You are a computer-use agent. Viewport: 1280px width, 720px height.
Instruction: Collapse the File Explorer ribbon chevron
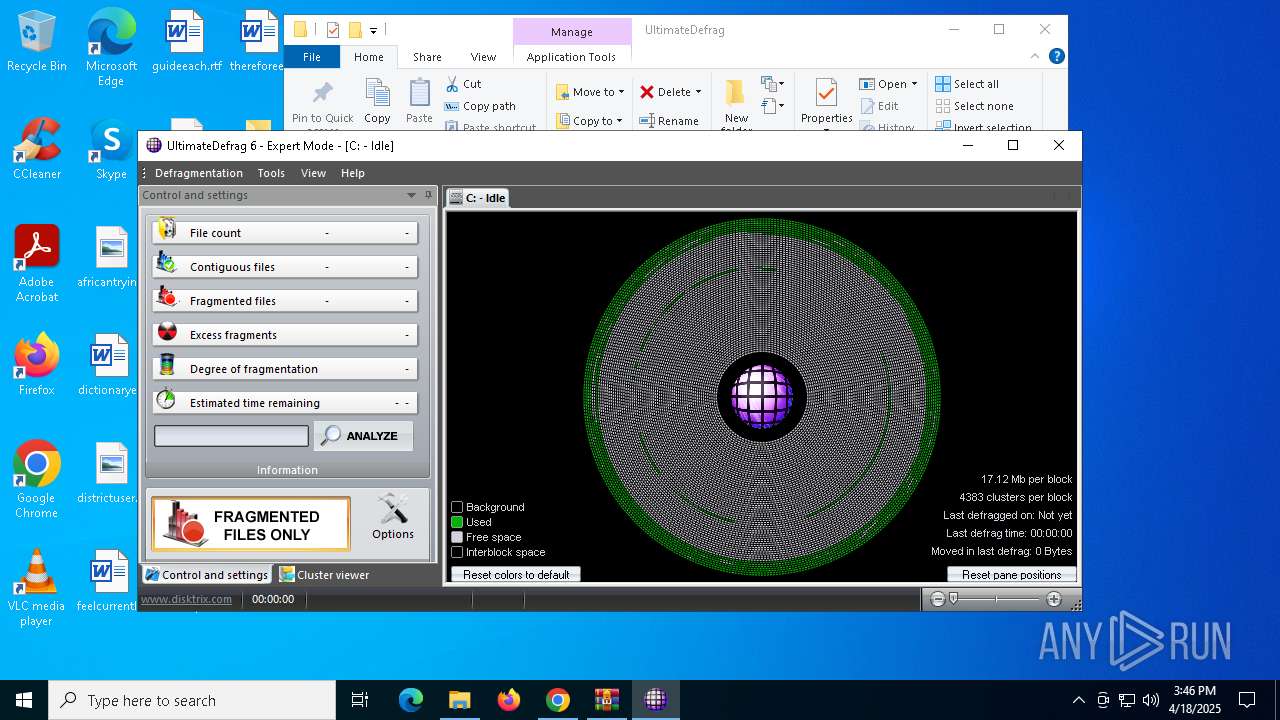click(1035, 57)
